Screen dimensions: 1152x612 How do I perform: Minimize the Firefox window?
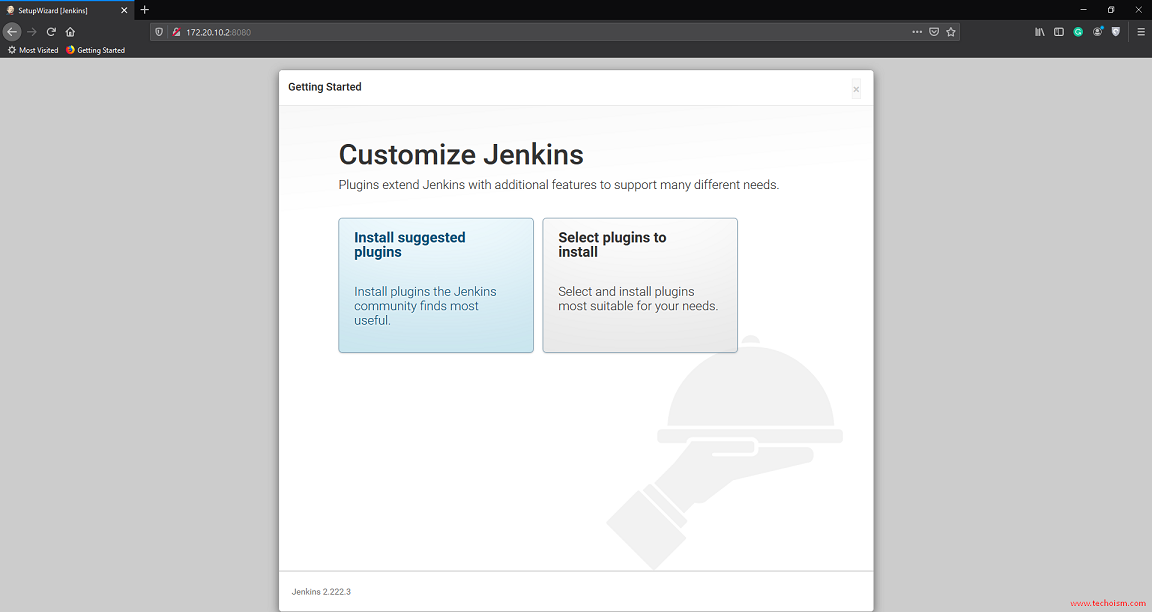click(x=1083, y=10)
